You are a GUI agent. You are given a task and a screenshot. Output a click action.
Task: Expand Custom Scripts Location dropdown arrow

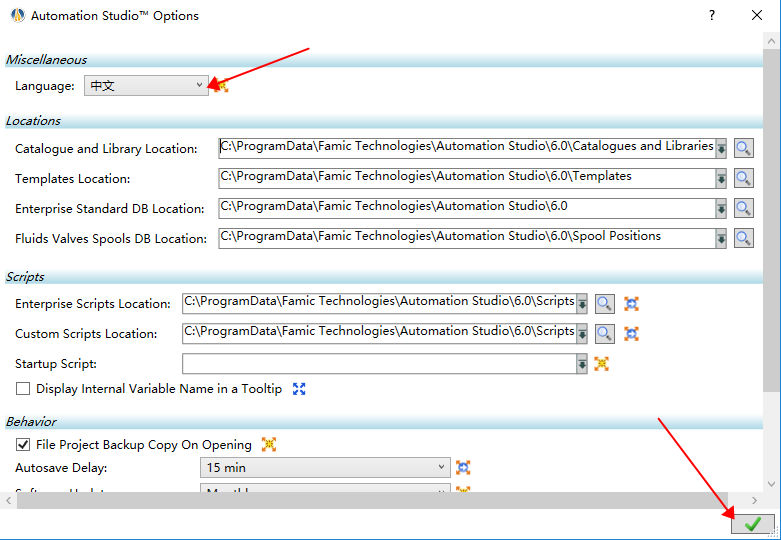point(582,334)
